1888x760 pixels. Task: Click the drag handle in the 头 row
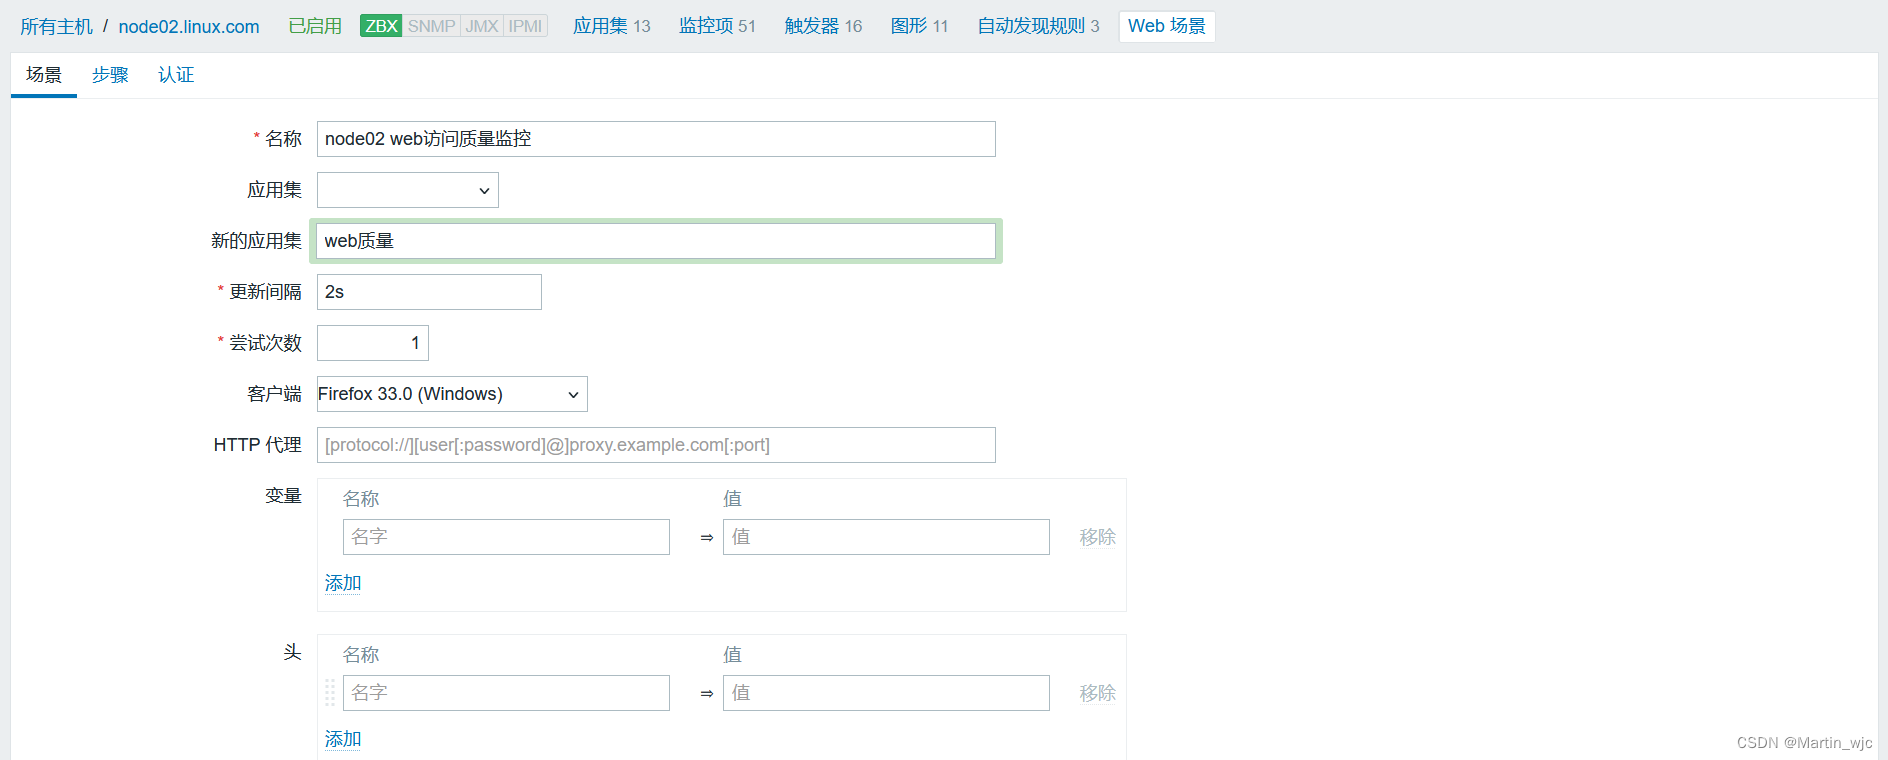330,693
